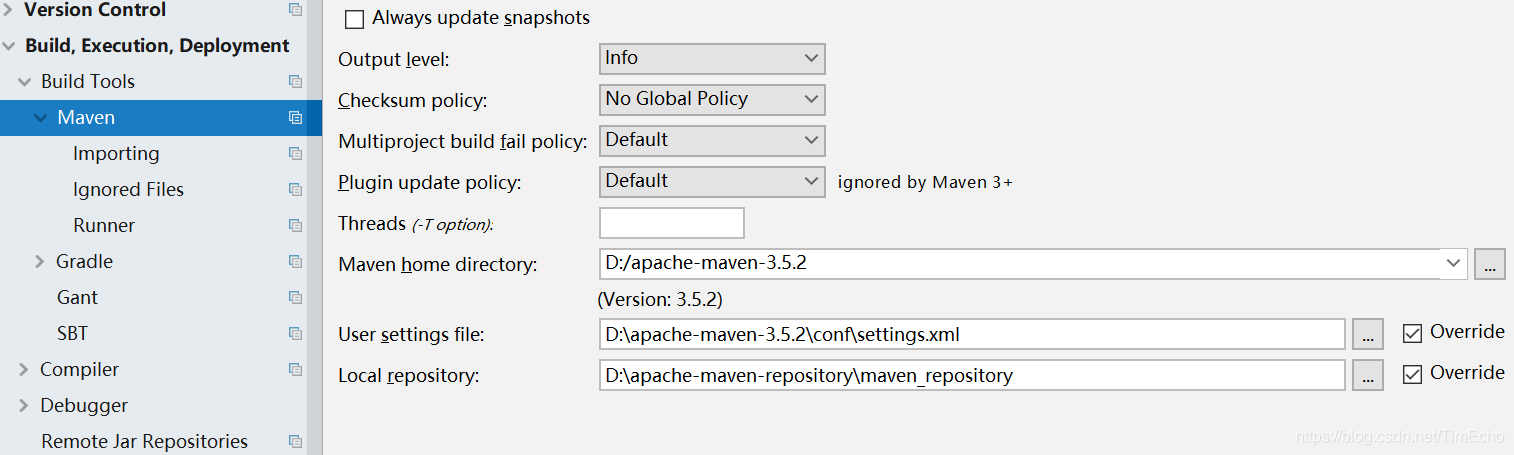Collapse the Build Tools node
The image size is (1514, 455).
pyautogui.click(x=25, y=82)
